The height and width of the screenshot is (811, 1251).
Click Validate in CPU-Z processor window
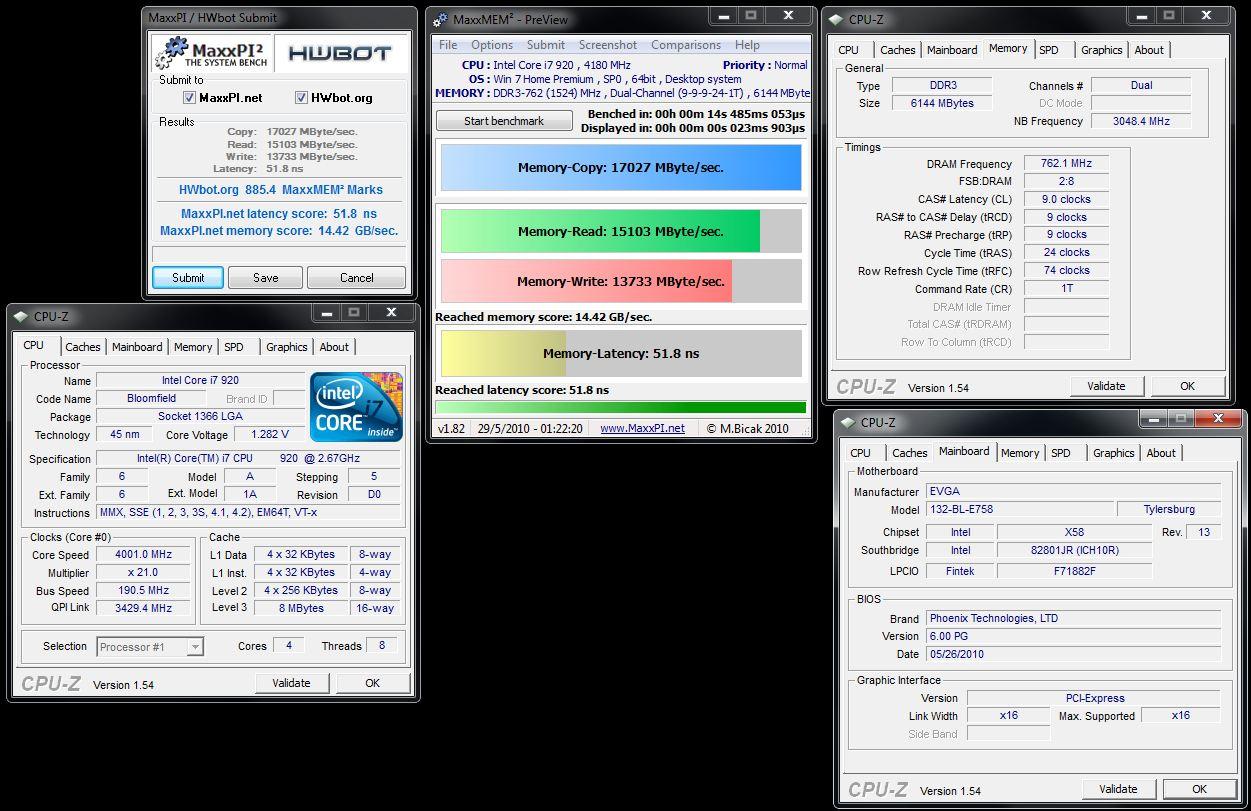pyautogui.click(x=291, y=683)
